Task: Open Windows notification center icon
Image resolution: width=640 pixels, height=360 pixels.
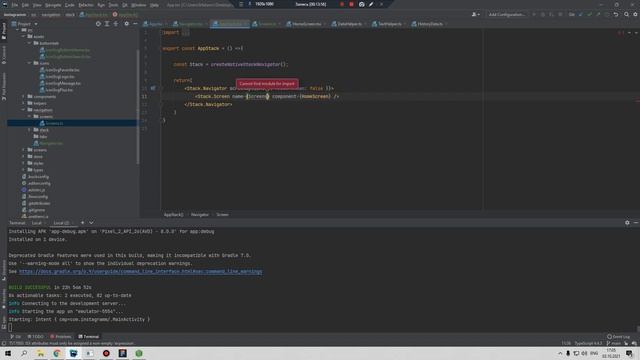Action: coord(629,353)
